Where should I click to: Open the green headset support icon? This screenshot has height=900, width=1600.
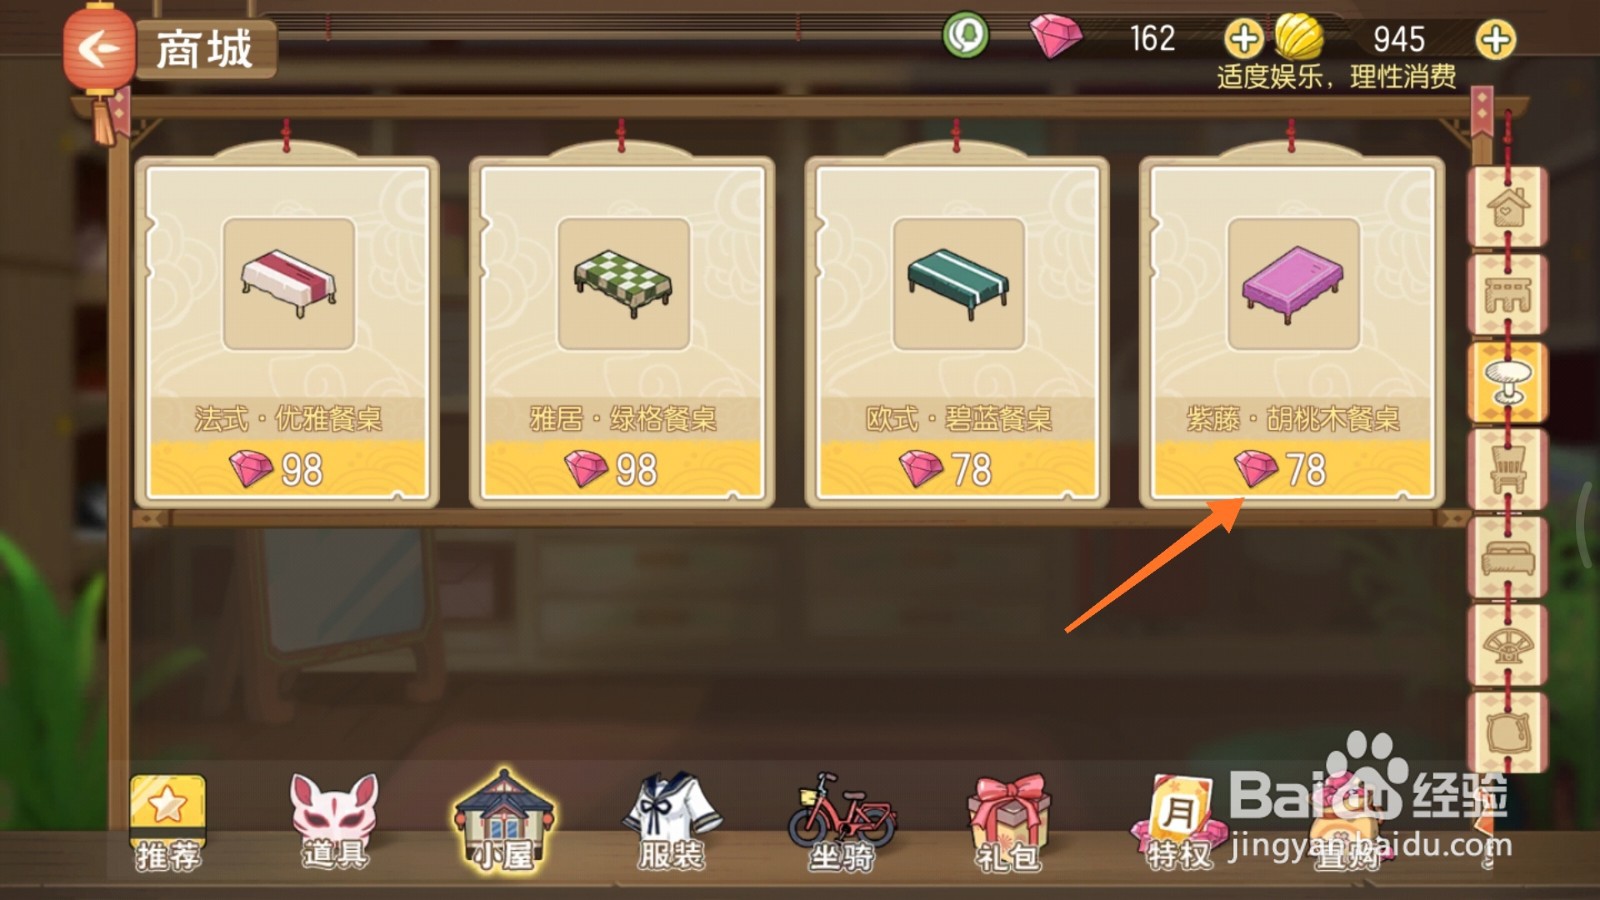965,36
